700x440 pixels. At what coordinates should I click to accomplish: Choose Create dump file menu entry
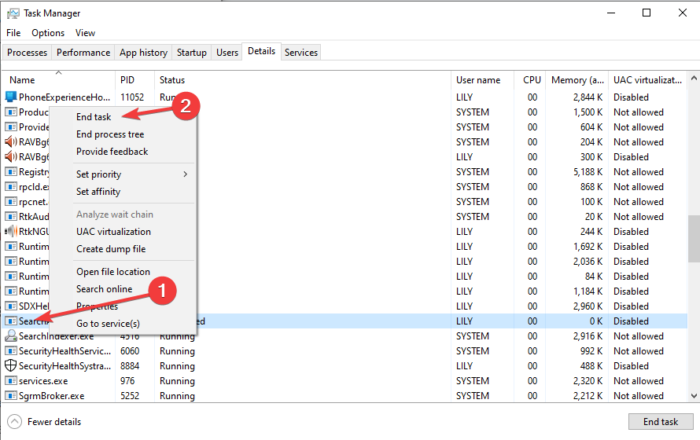[x=111, y=249]
